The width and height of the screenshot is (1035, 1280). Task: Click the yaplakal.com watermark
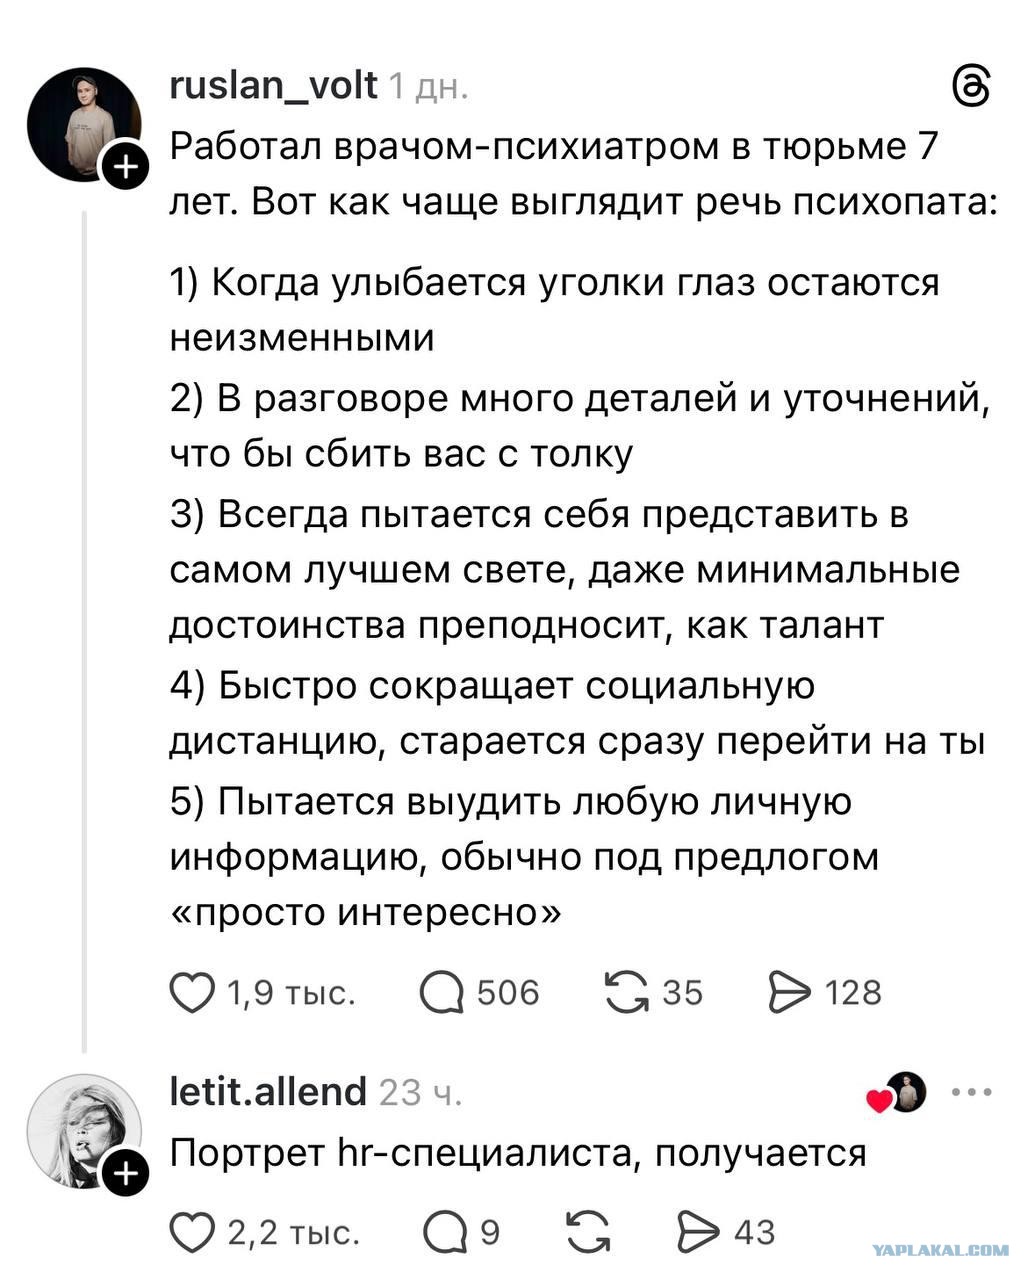point(940,1250)
